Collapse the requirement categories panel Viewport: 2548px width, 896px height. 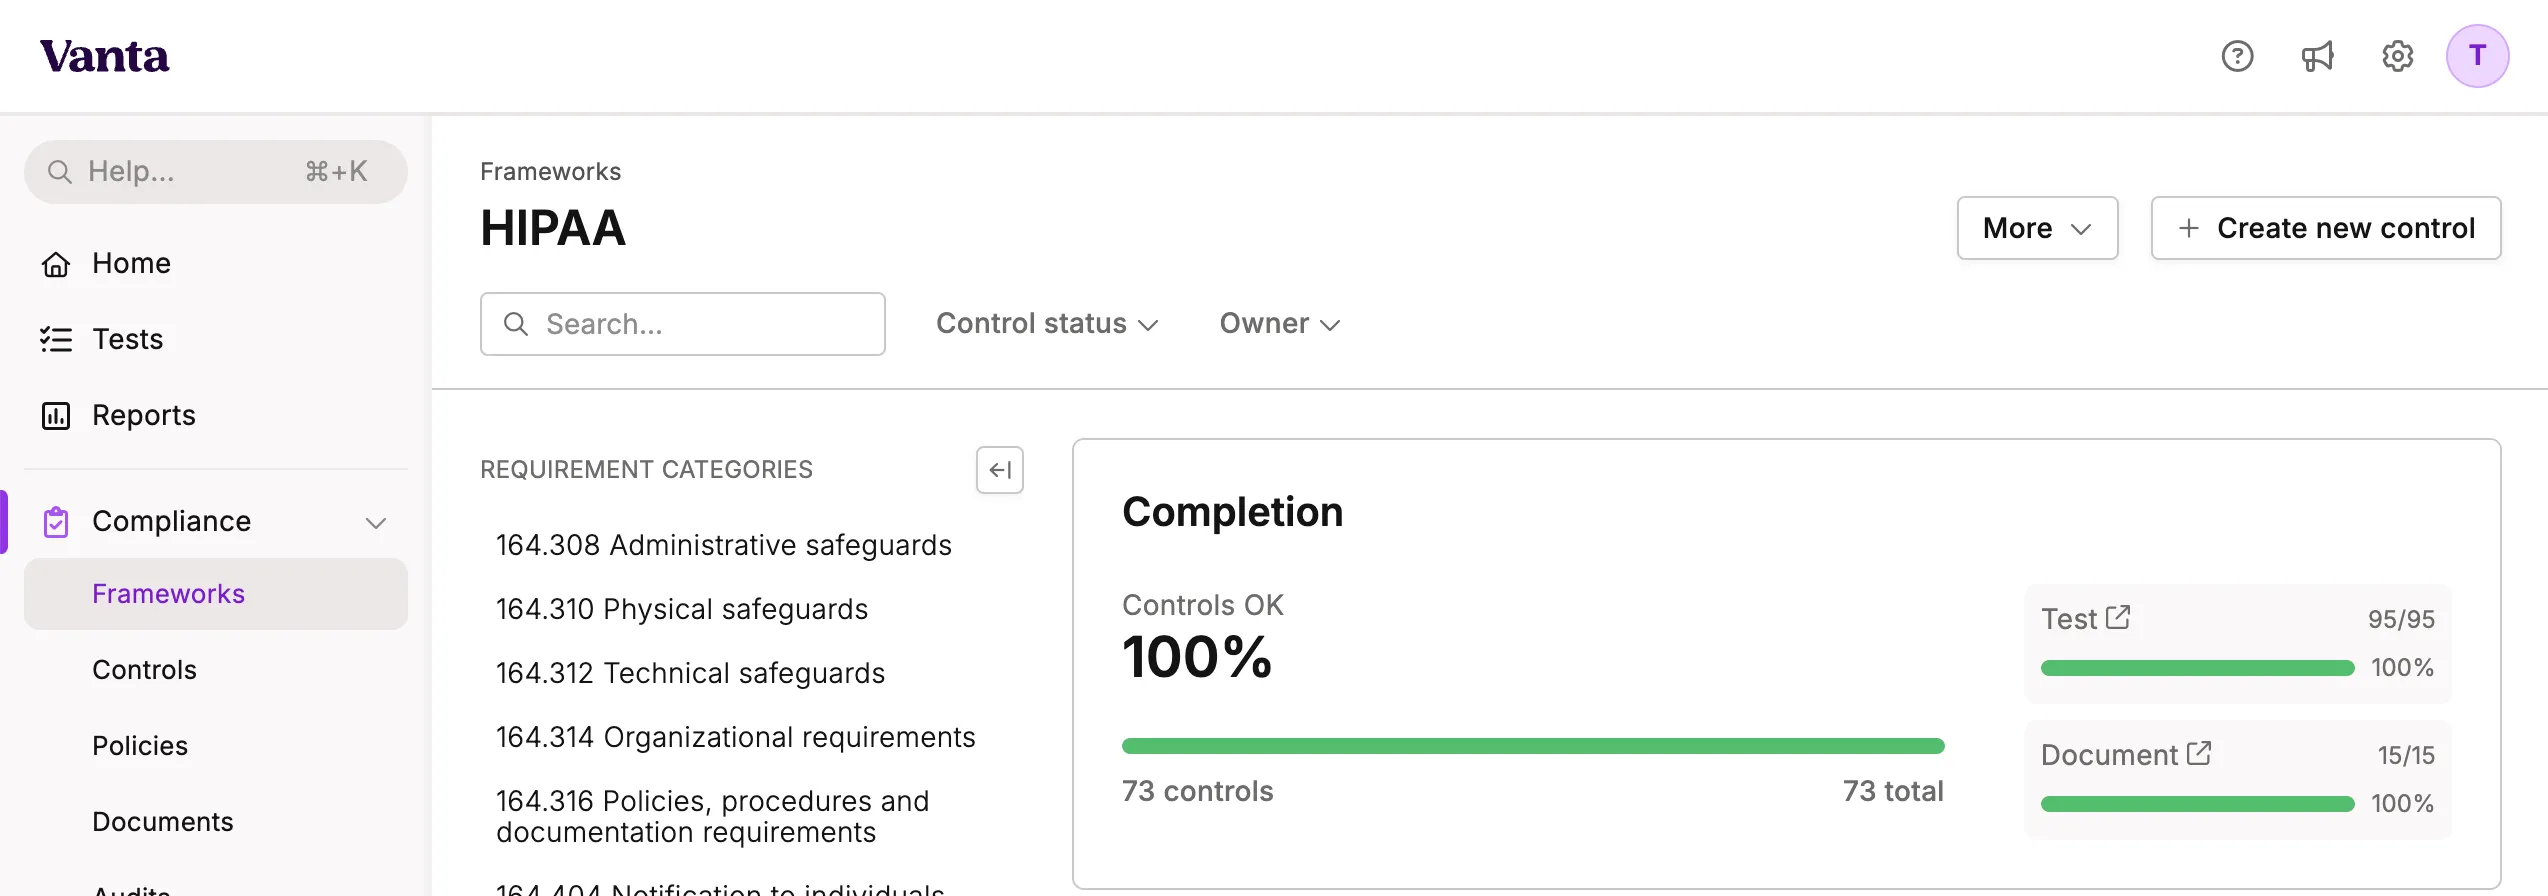point(999,470)
